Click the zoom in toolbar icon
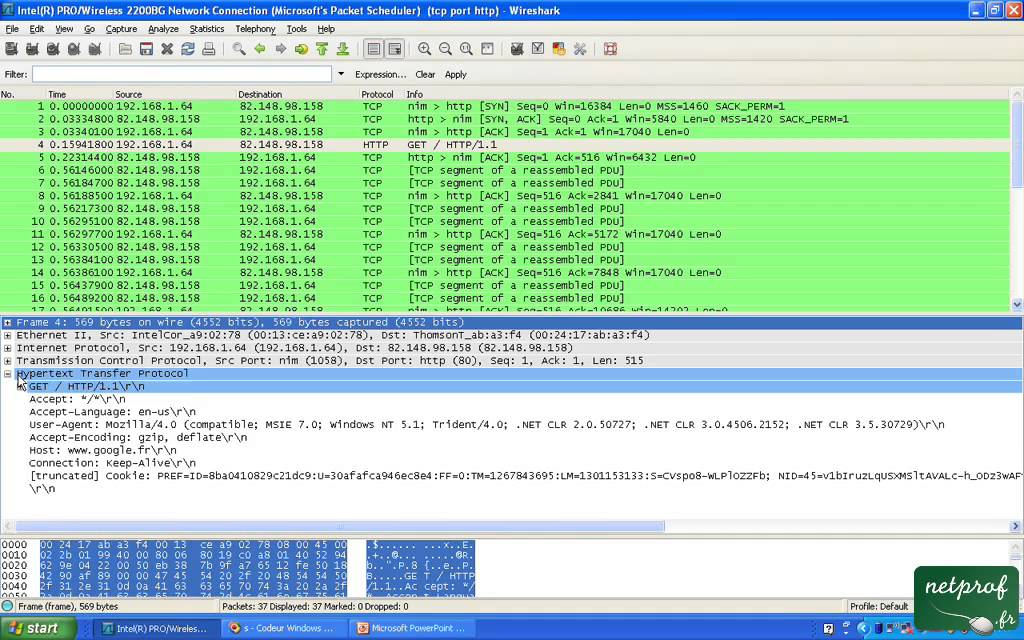1024x640 pixels. coord(424,49)
